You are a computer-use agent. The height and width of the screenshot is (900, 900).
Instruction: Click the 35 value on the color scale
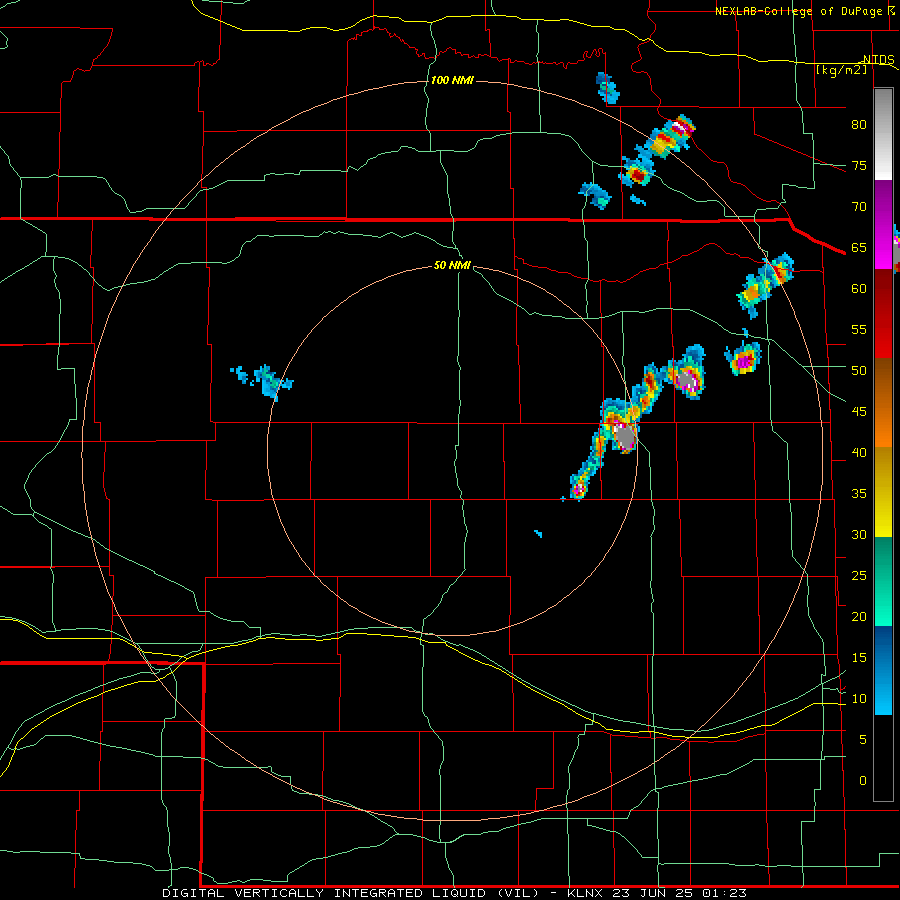click(x=859, y=494)
